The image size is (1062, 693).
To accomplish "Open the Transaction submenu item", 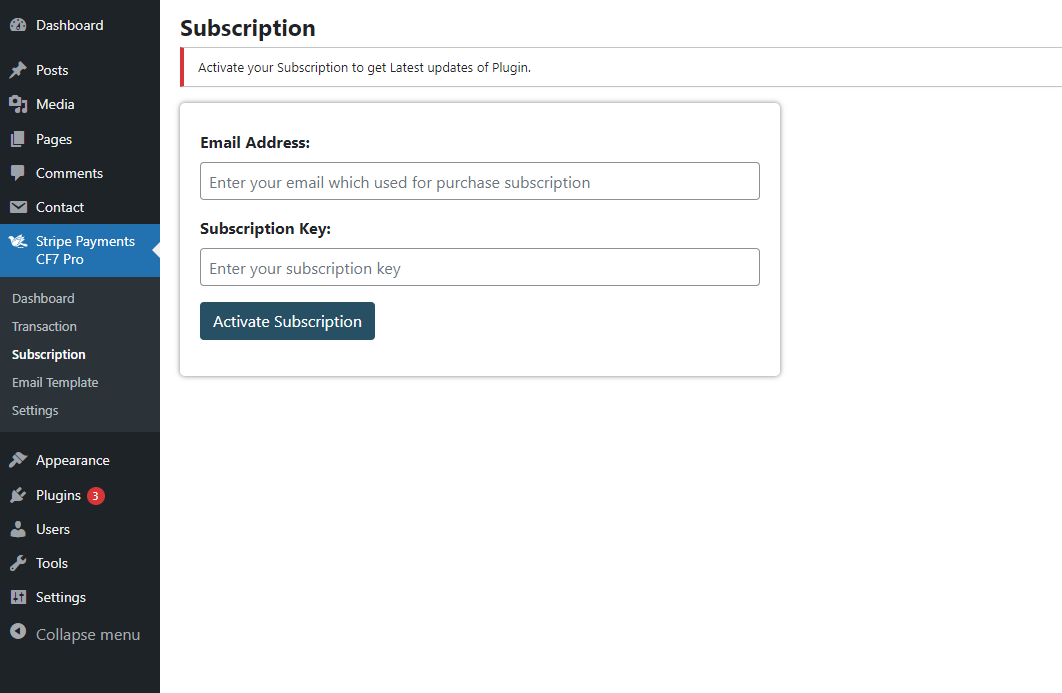I will [44, 326].
